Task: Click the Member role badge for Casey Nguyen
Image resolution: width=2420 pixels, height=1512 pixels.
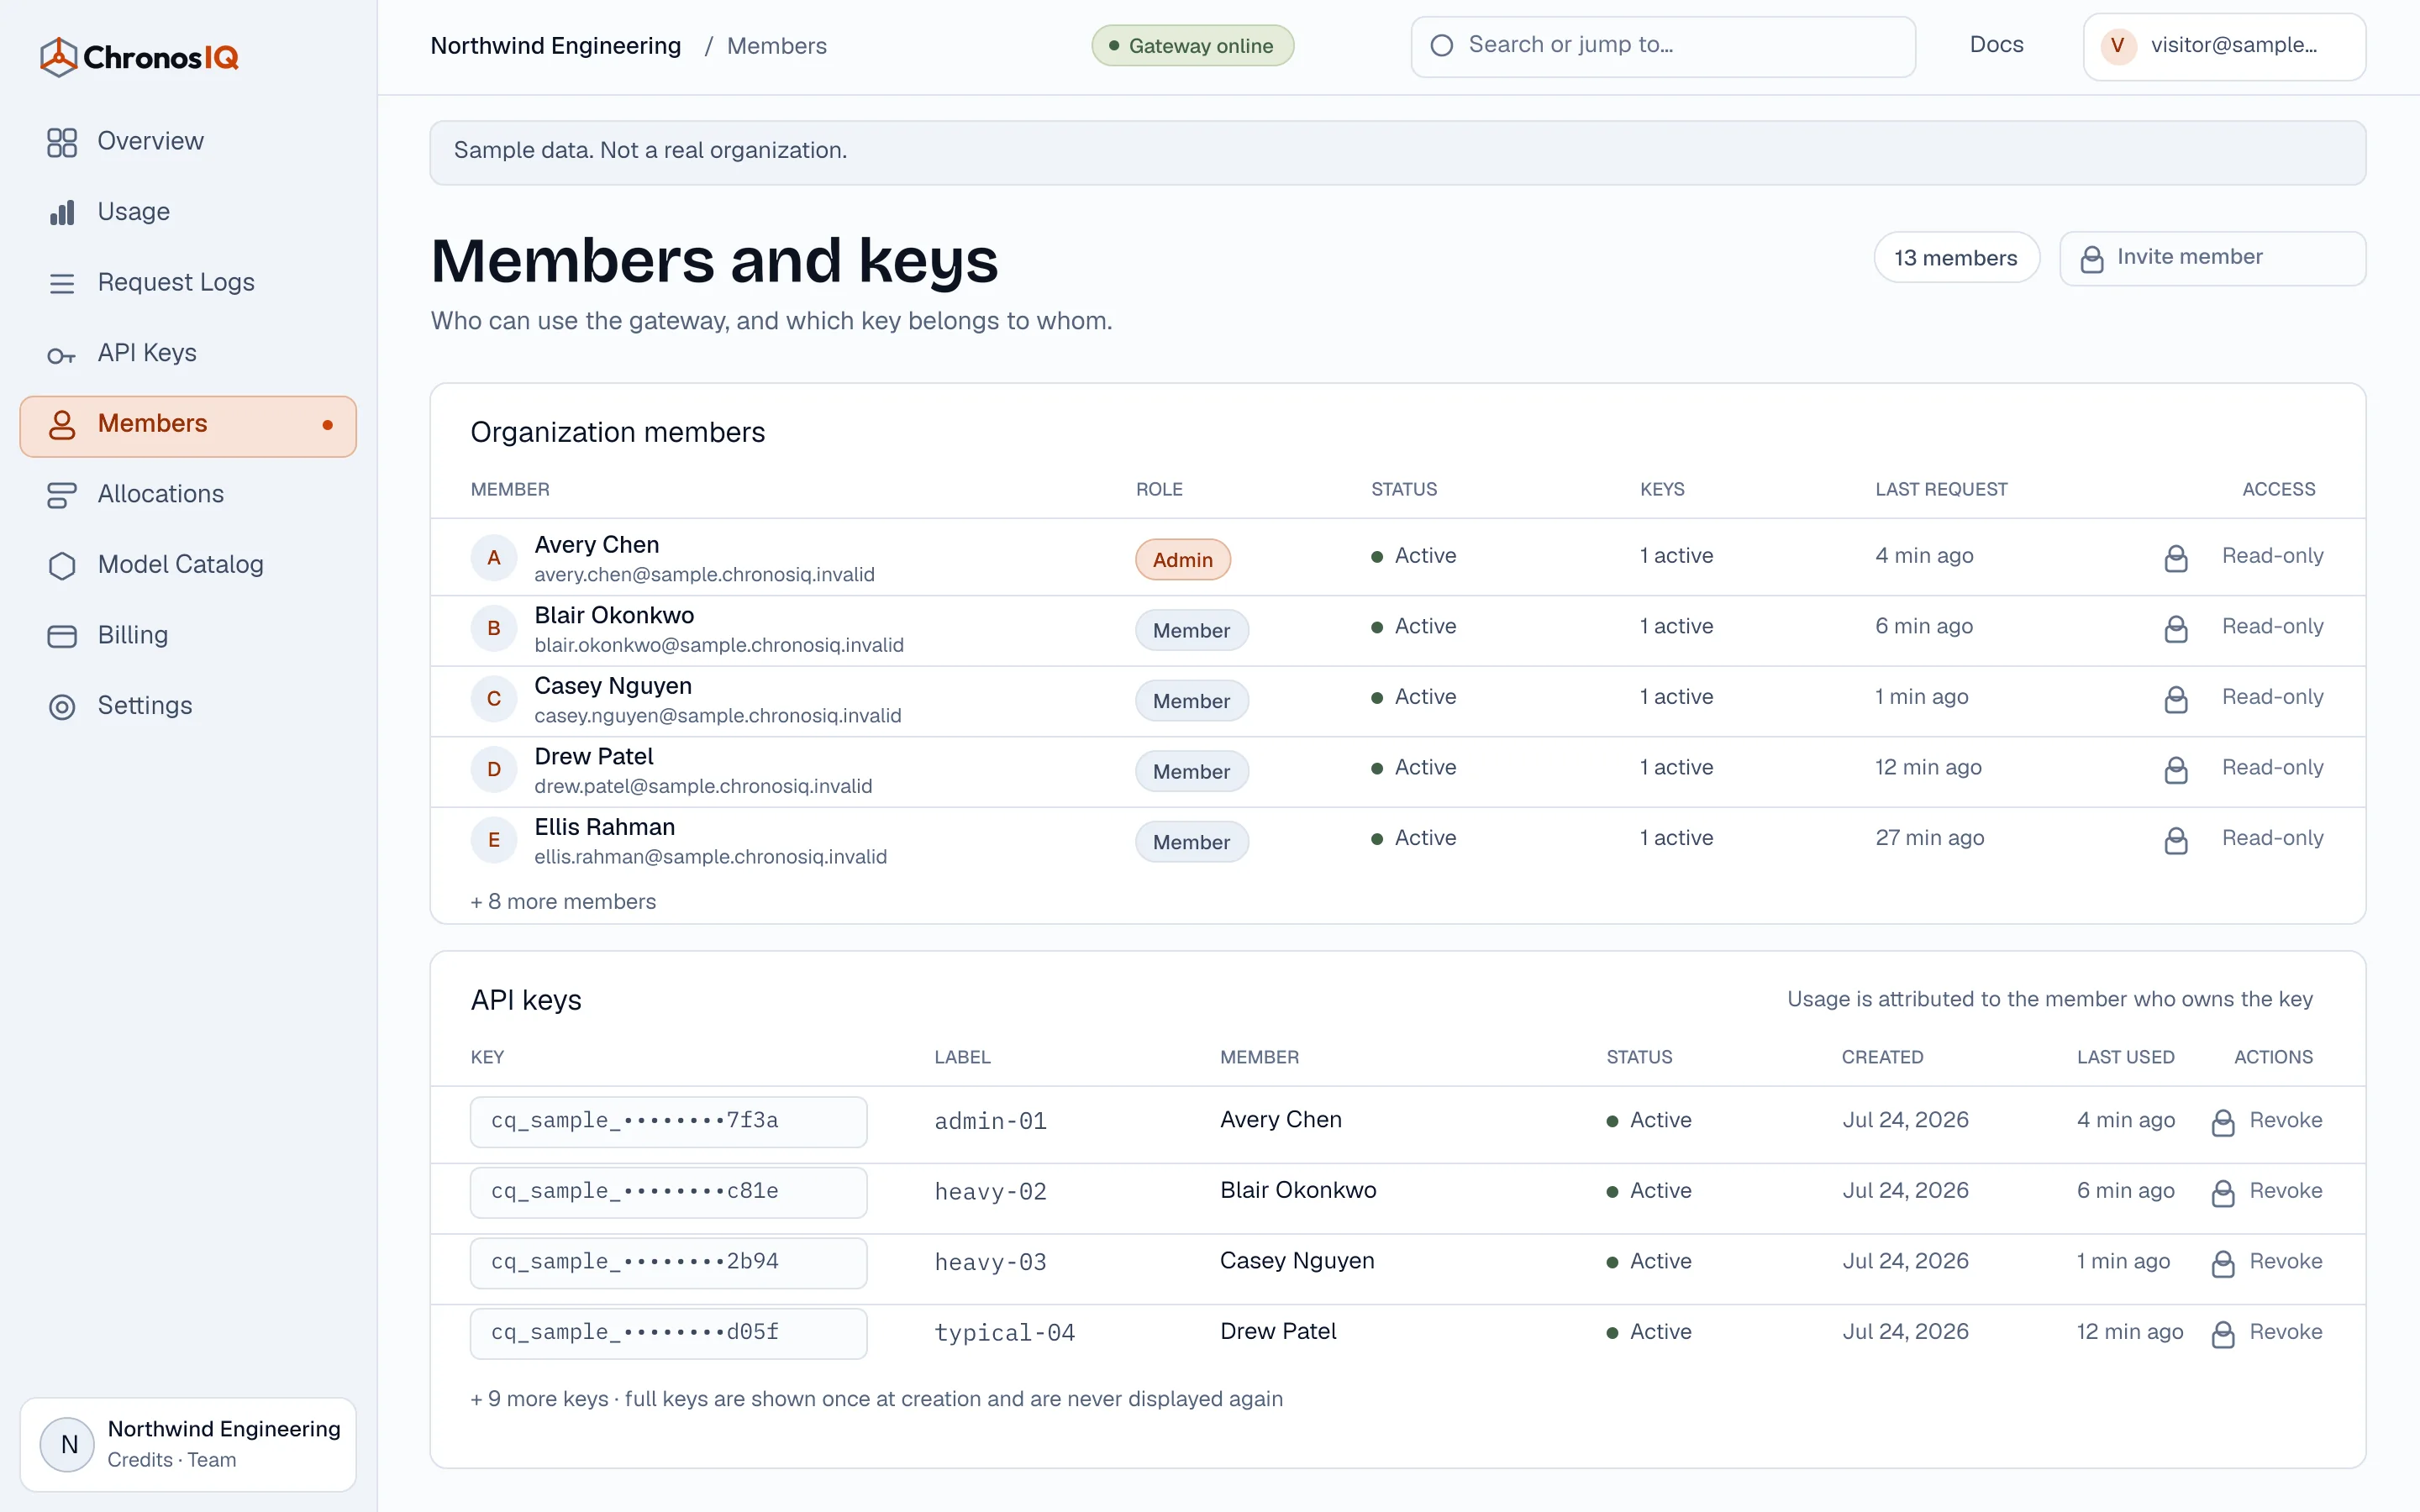Action: 1191,701
